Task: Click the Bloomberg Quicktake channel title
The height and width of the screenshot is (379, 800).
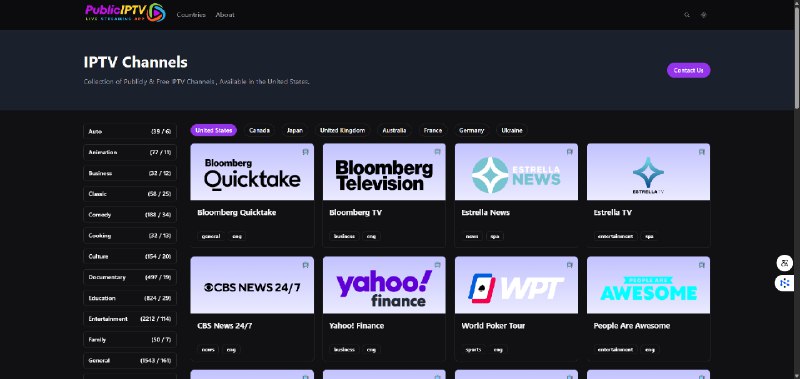Action: click(237, 213)
